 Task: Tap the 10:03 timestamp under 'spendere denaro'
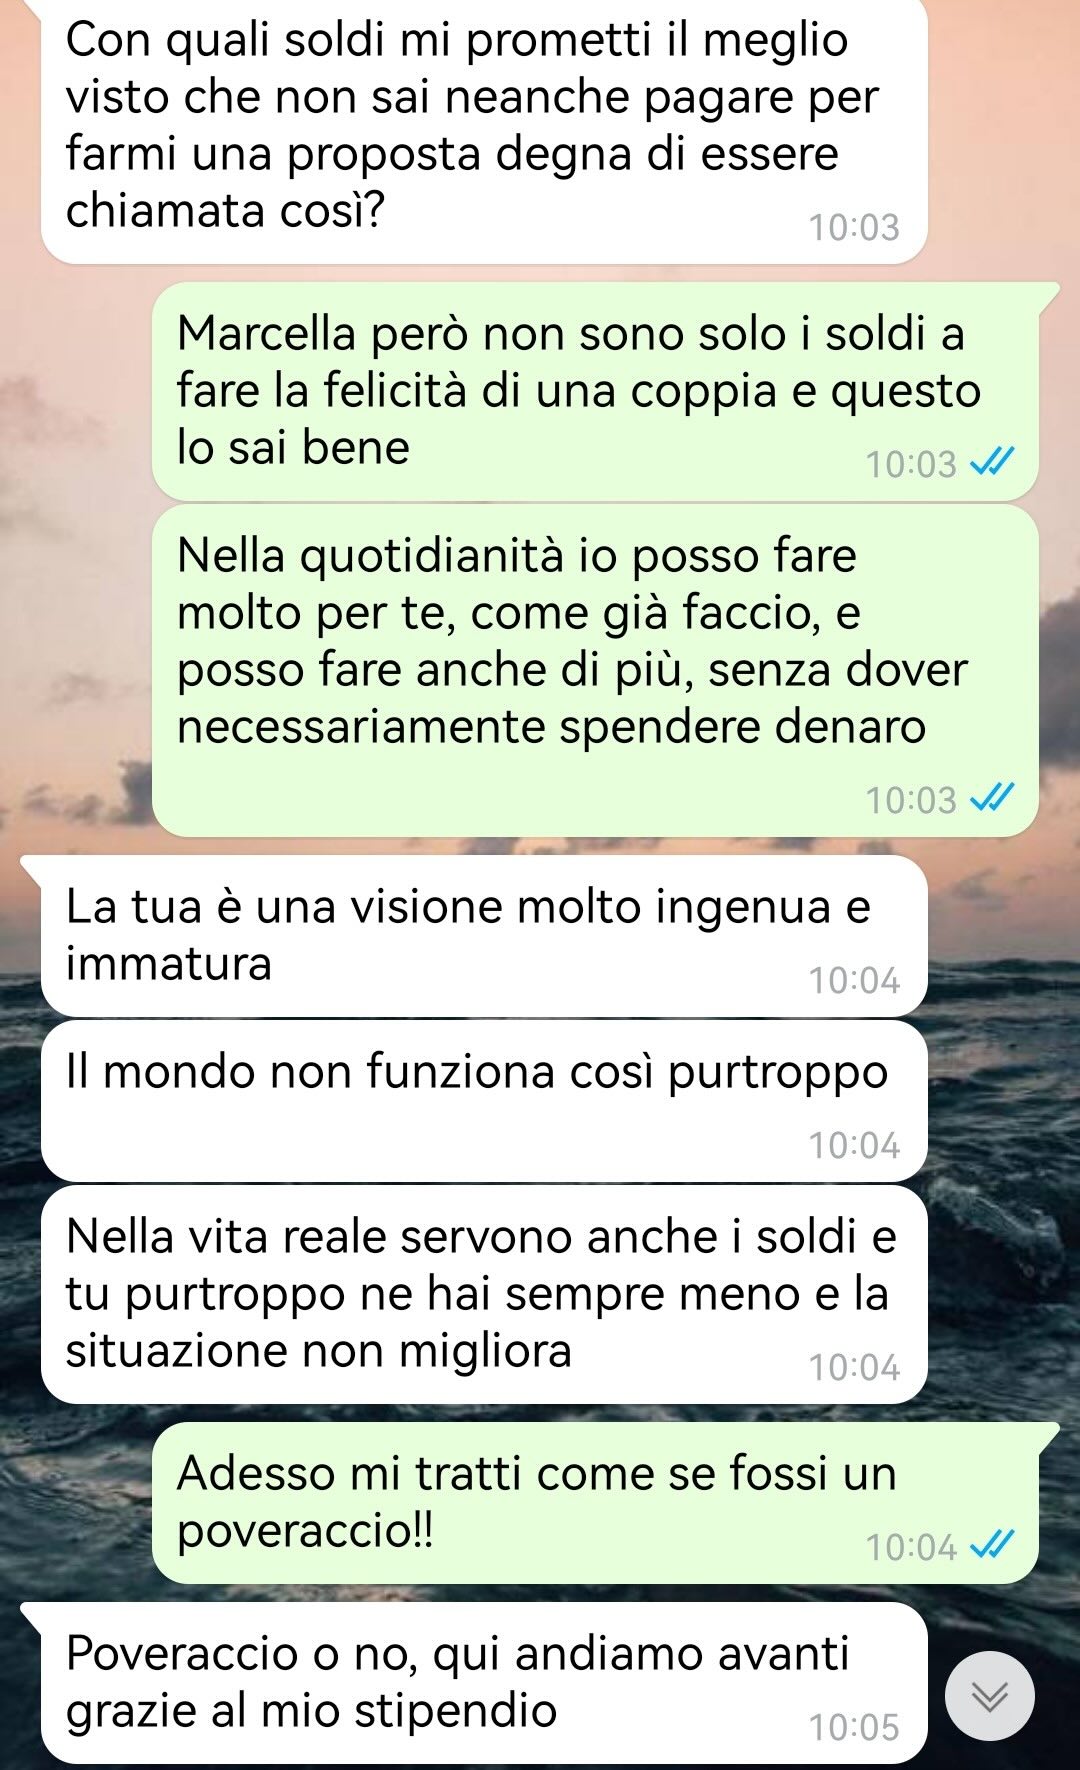(x=911, y=799)
